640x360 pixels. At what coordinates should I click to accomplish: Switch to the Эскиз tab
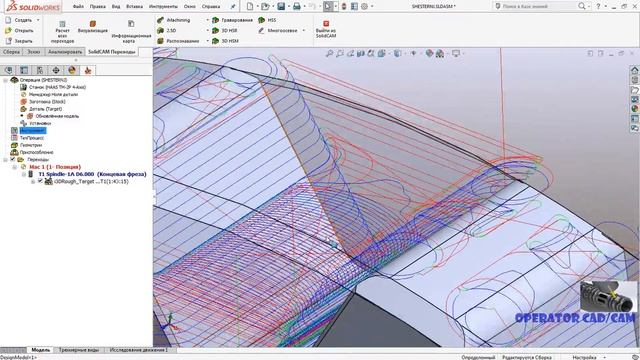(33, 52)
